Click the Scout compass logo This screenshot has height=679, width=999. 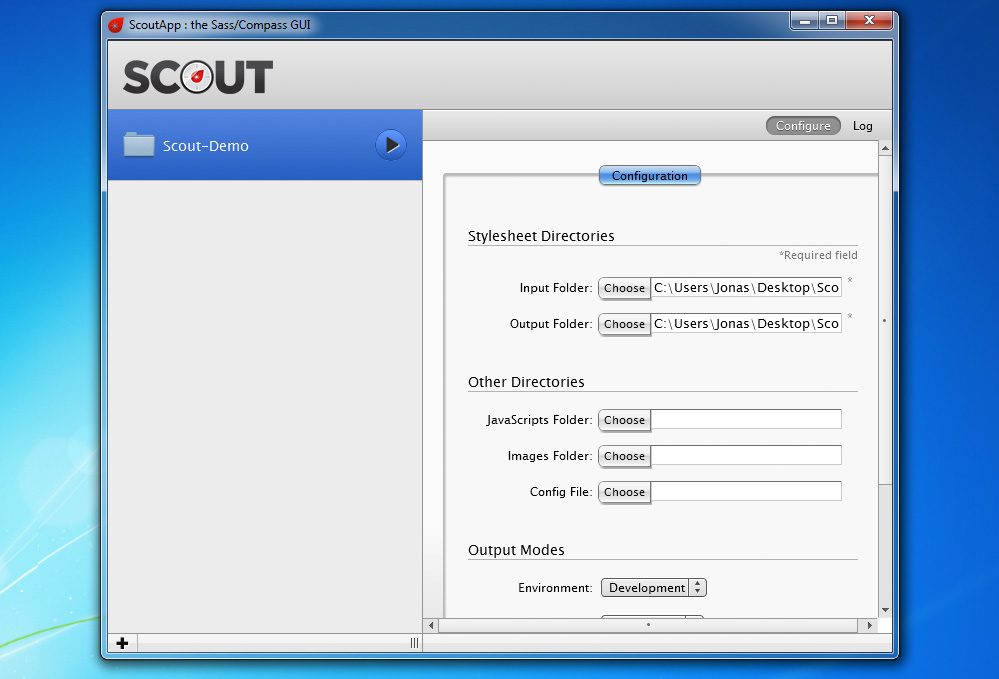coord(196,75)
